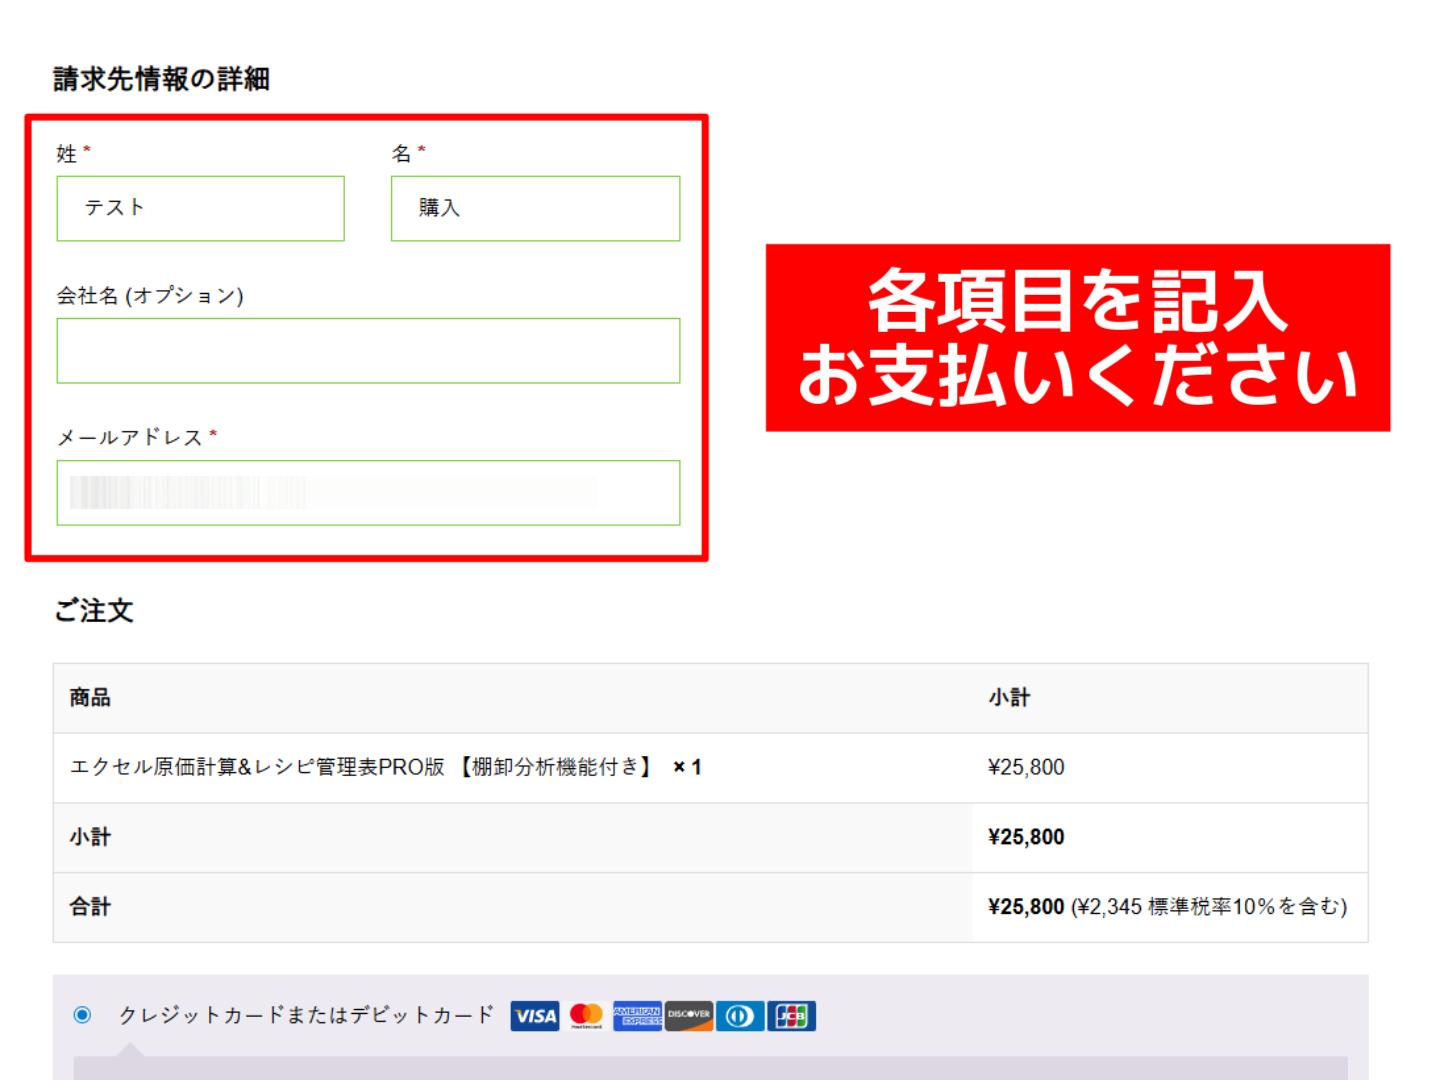
Task: Click the クレジットカードまたはデビットカード payment label
Action: [x=306, y=1015]
